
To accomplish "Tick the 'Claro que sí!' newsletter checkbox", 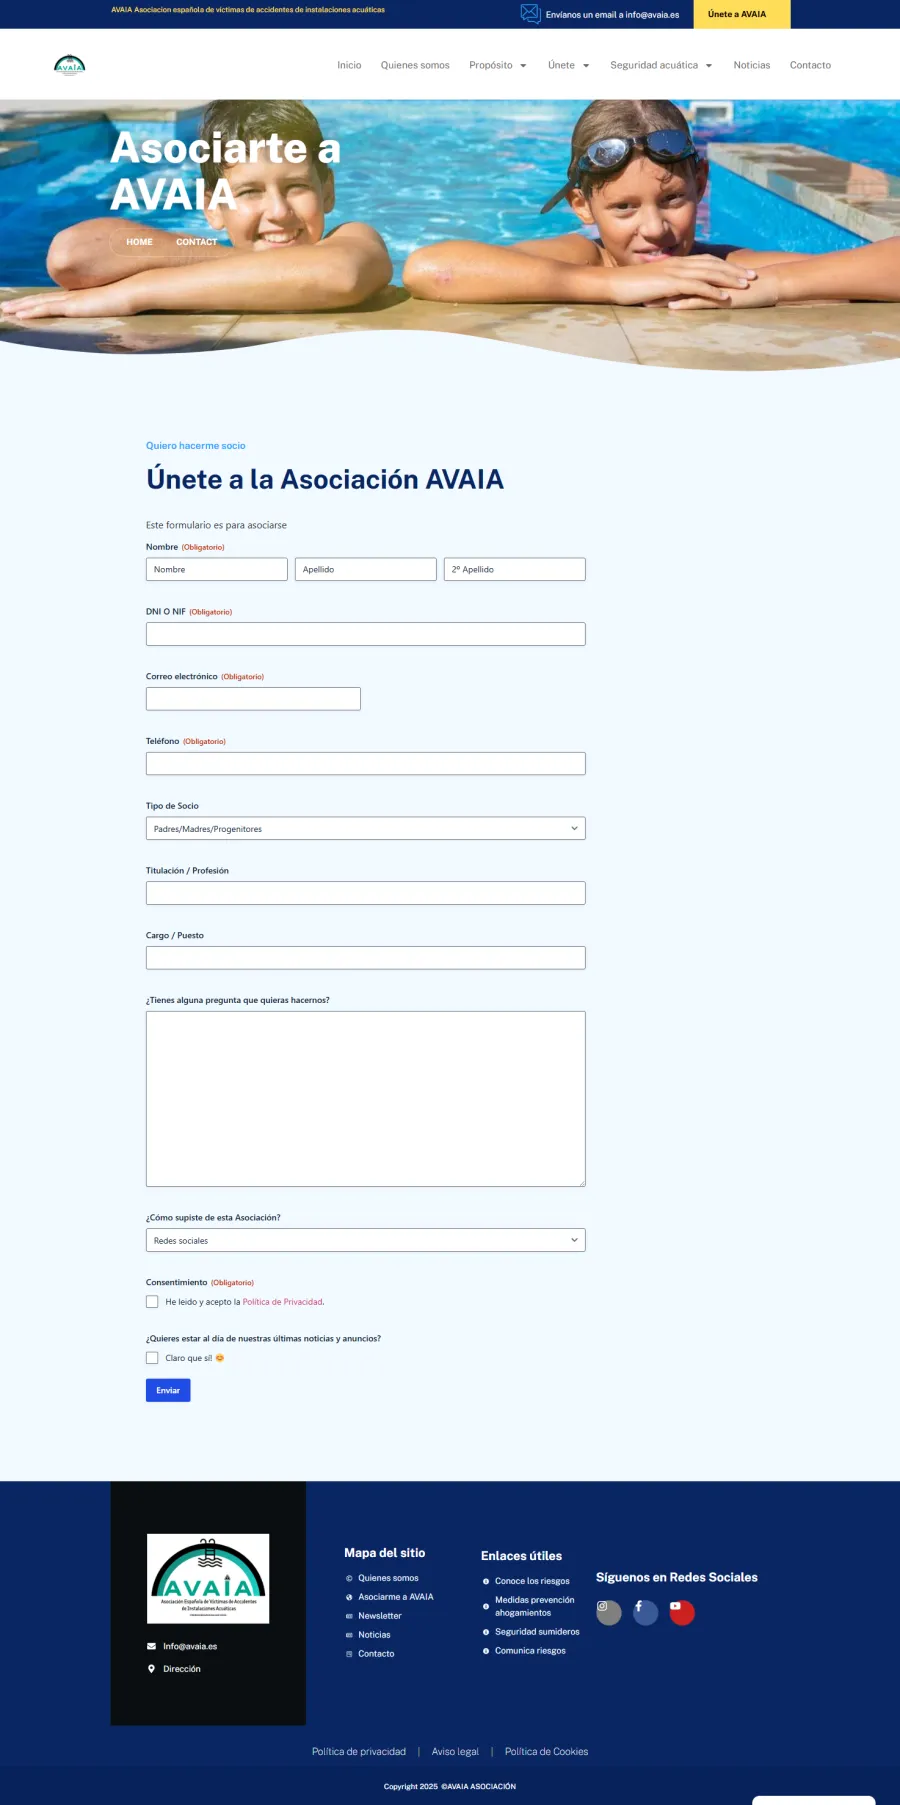I will click(152, 1358).
